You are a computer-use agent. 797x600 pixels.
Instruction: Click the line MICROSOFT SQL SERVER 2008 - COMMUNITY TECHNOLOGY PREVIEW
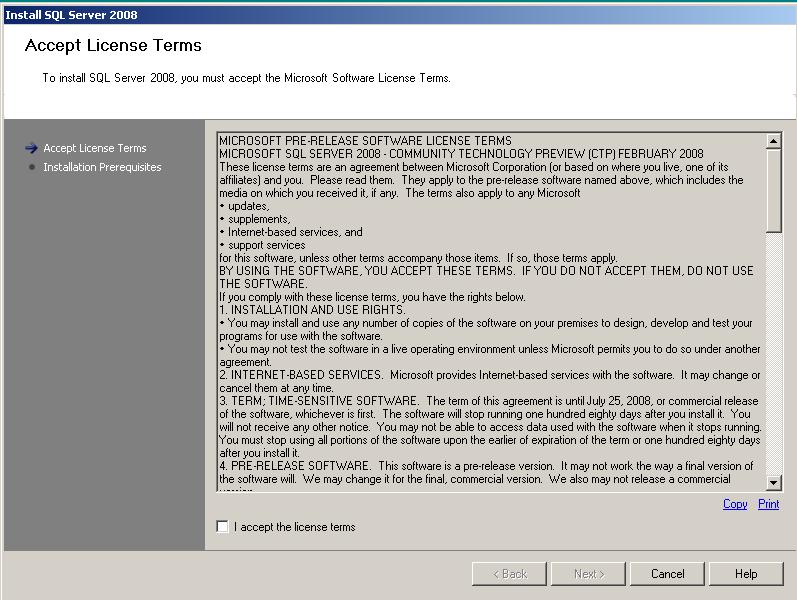[461, 154]
